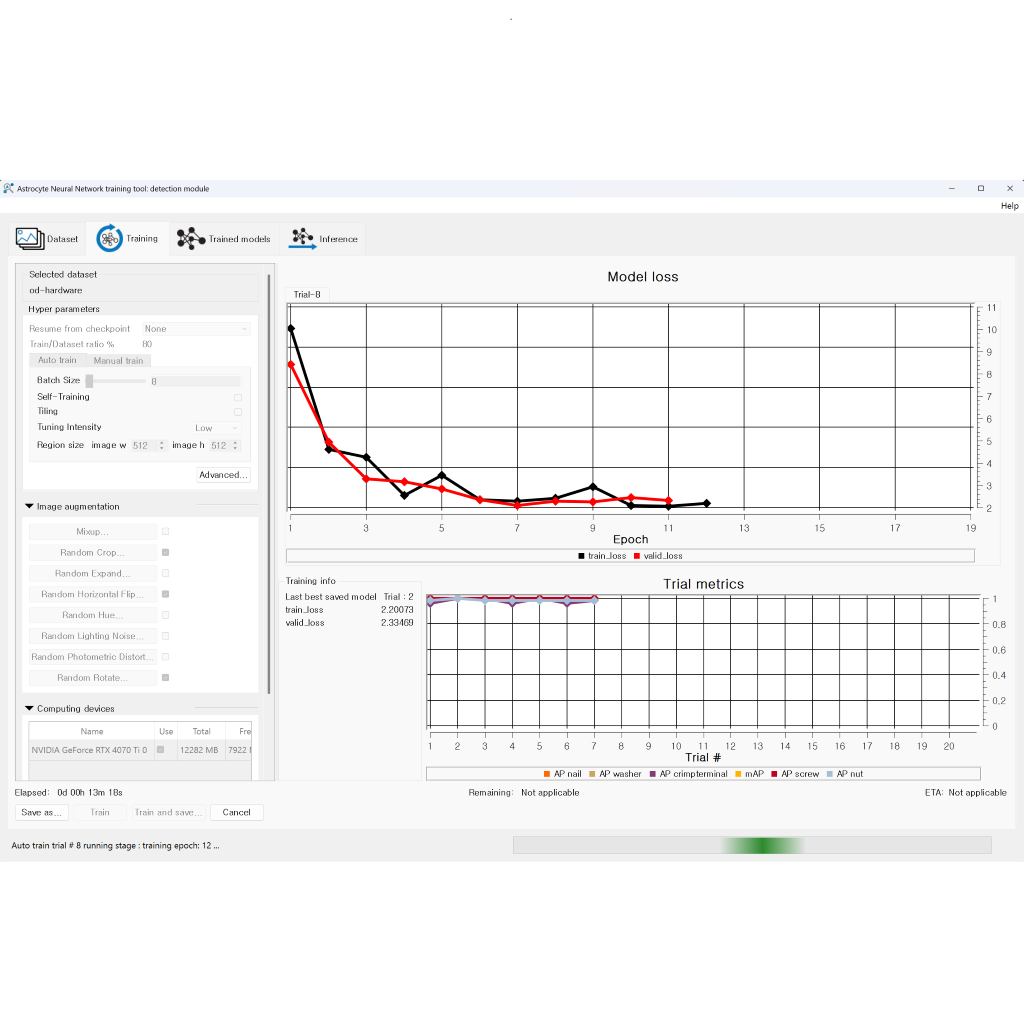Screen dimensions: 1024x1024
Task: Open the Tuning Intensity dropdown
Action: point(215,428)
